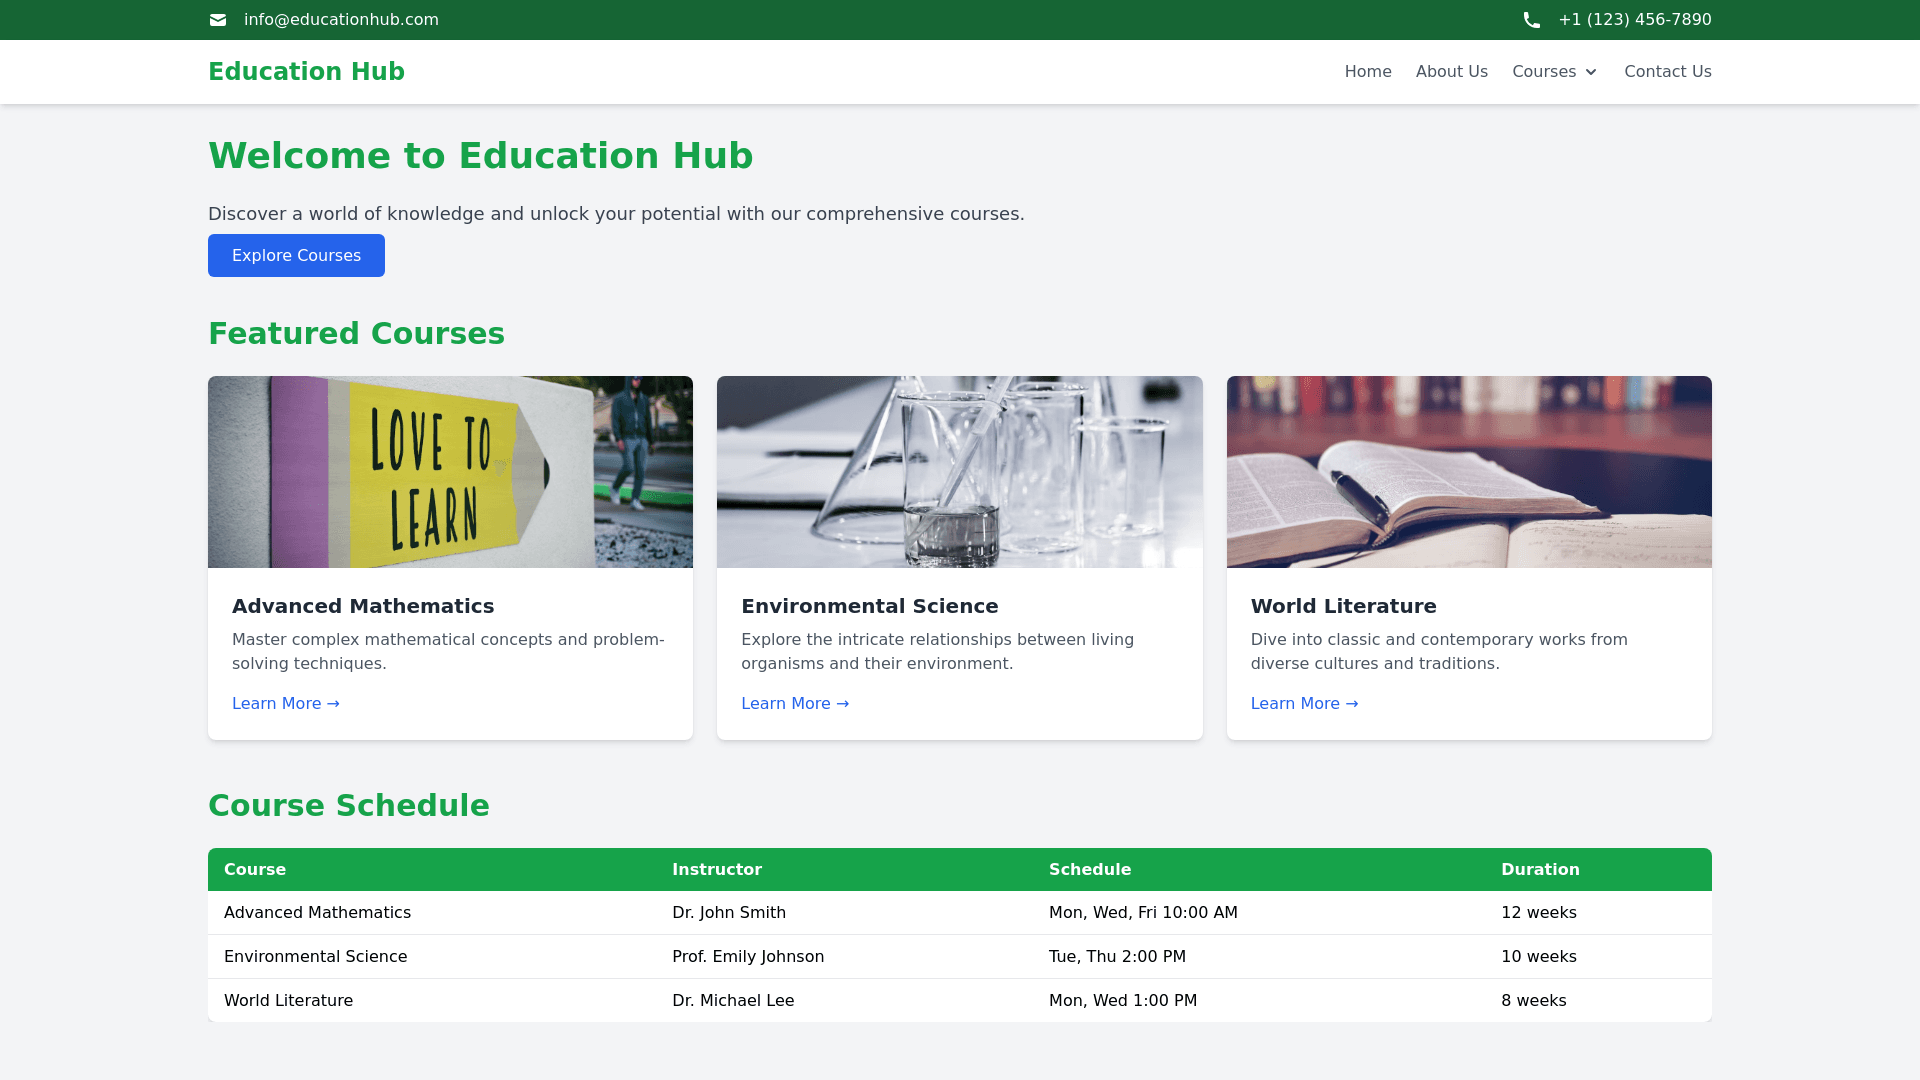Screen dimensions: 1920x1080
Task: Click the envelope email icon
Action: tap(218, 20)
